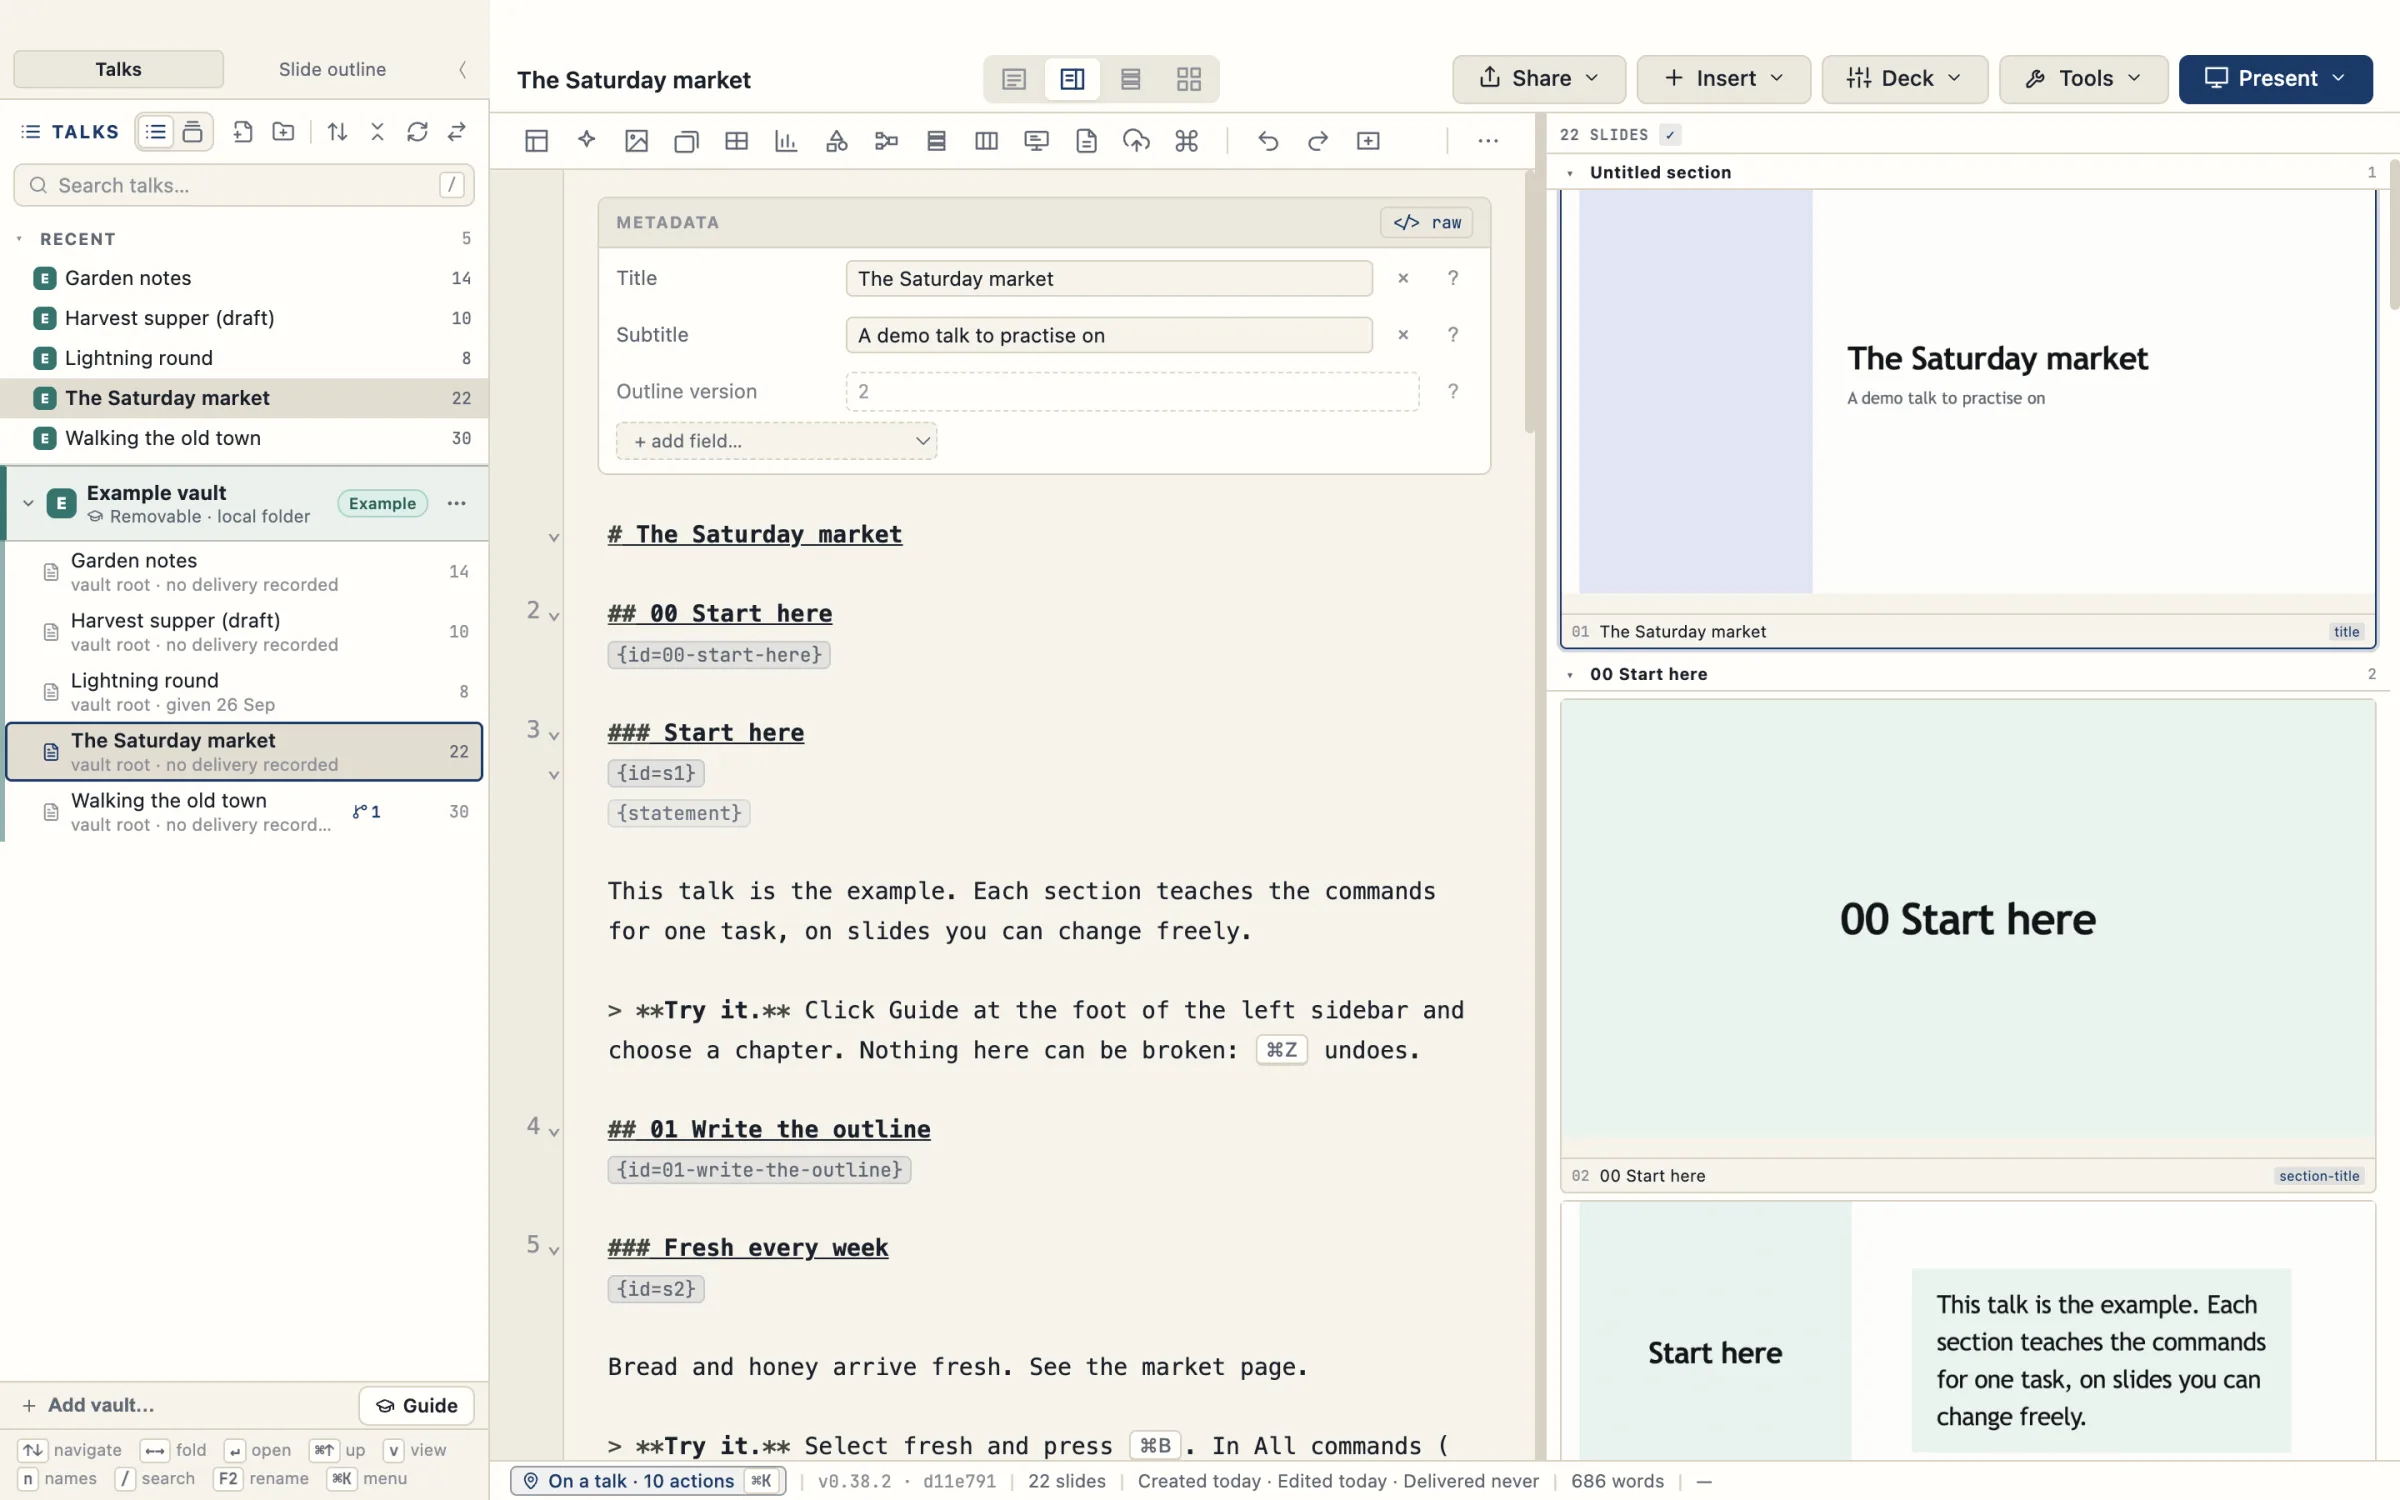This screenshot has height=1500, width=2400.
Task: Click the shapes icon in editor toolbar
Action: point(836,141)
